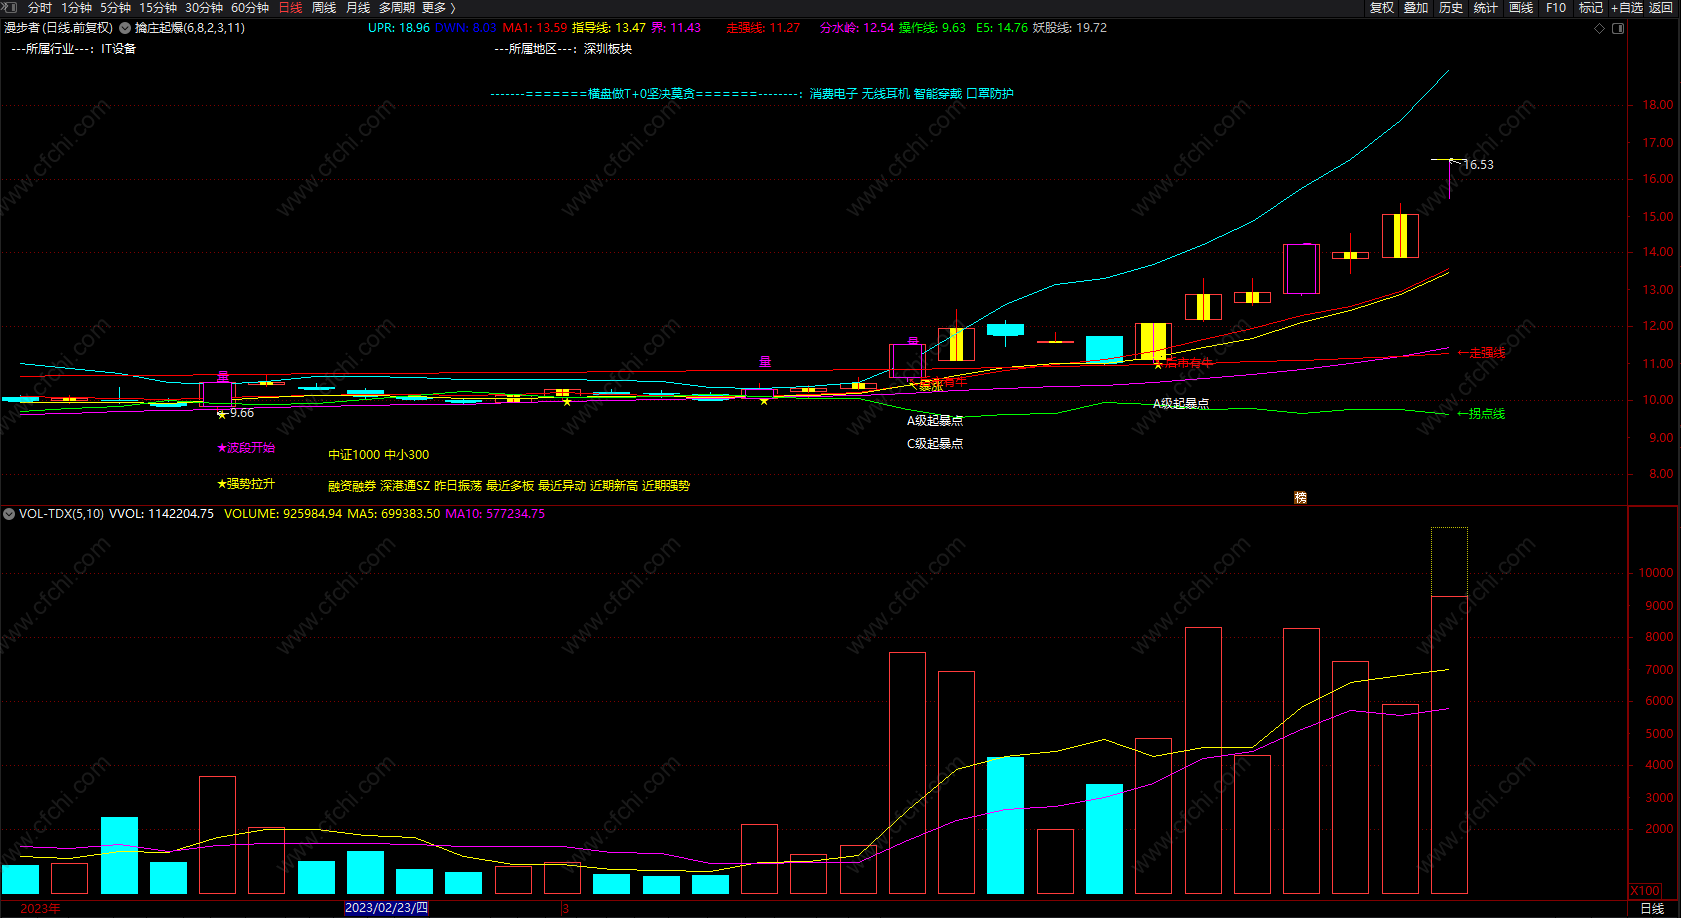
Task: Click the 智能穿戴 concept tag
Action: point(938,94)
